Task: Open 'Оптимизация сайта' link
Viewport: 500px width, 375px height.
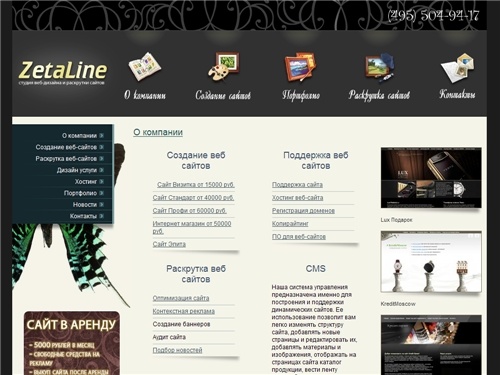Action: [x=181, y=298]
